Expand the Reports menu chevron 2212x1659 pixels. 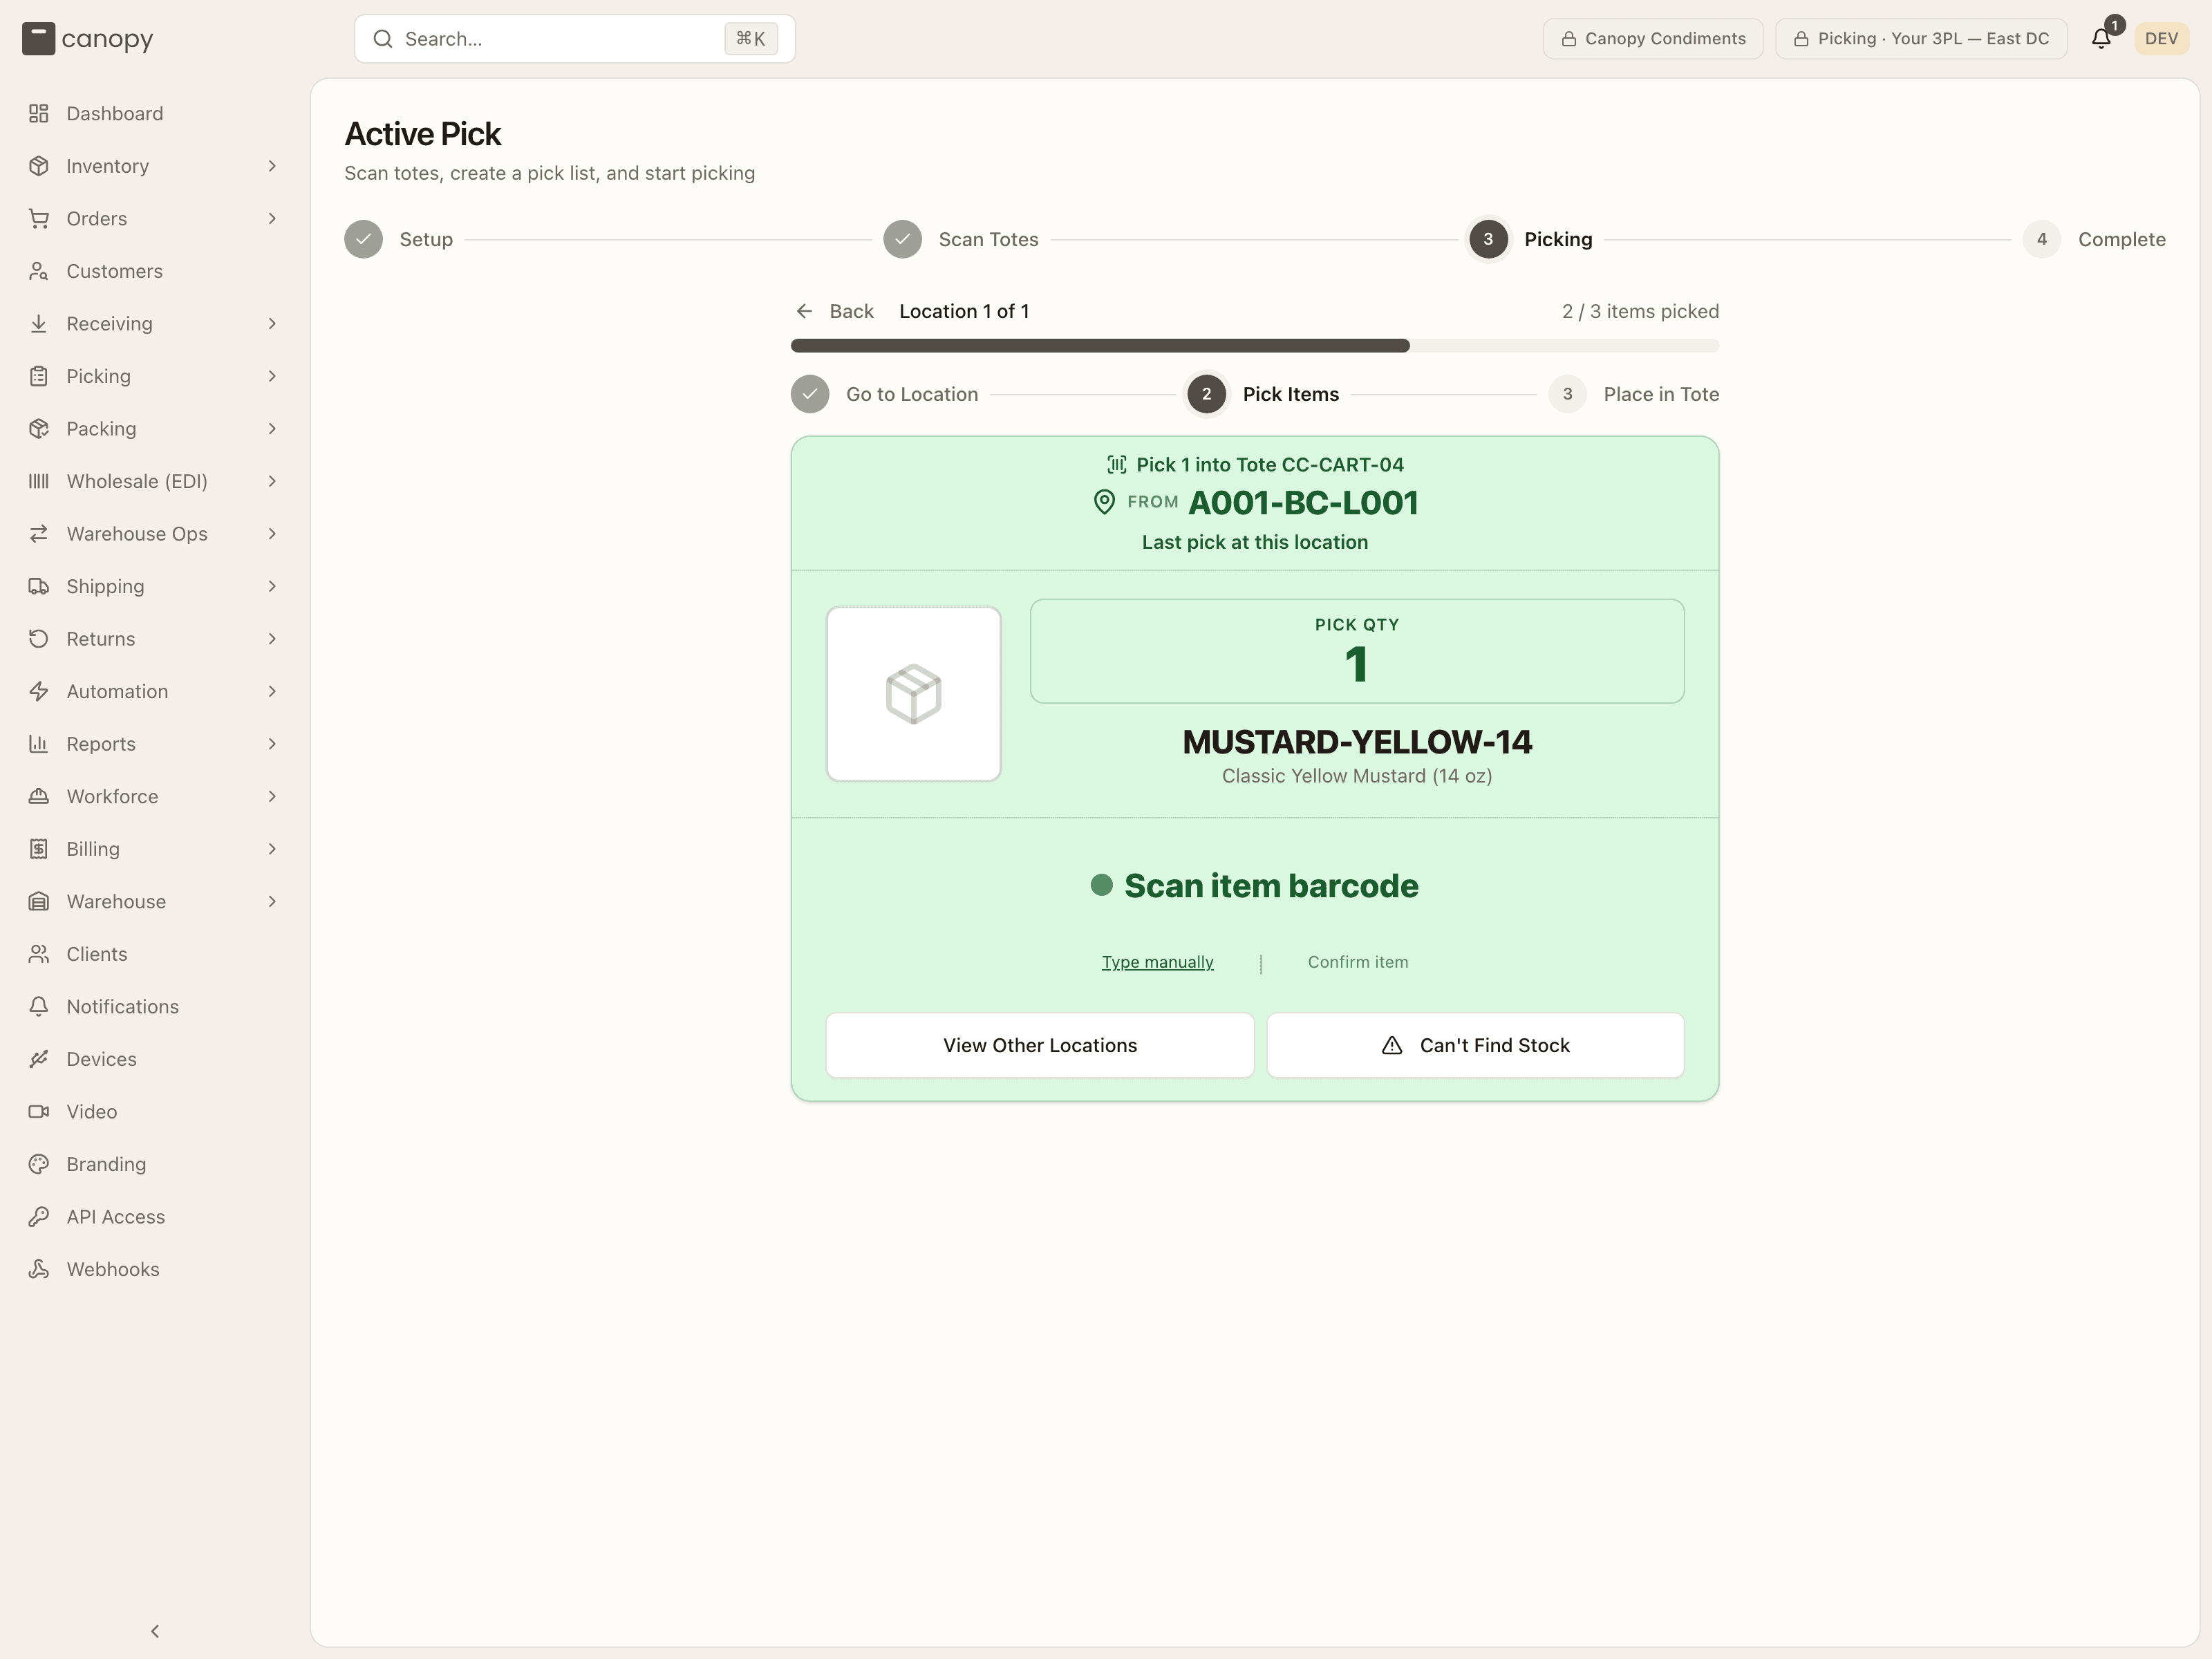(x=272, y=744)
